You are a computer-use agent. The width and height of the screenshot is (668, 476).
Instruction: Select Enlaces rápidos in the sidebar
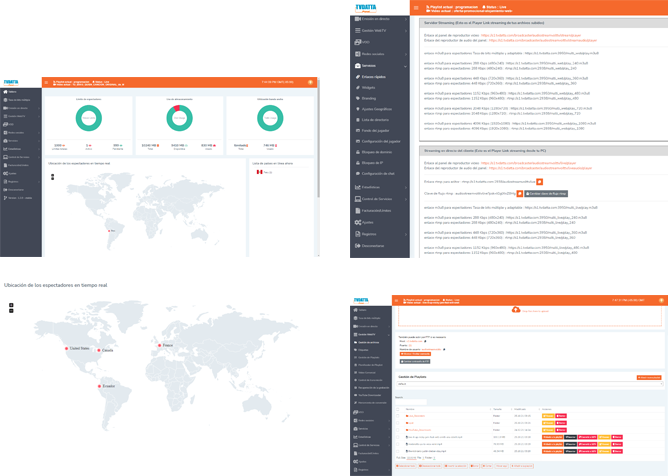tap(374, 77)
